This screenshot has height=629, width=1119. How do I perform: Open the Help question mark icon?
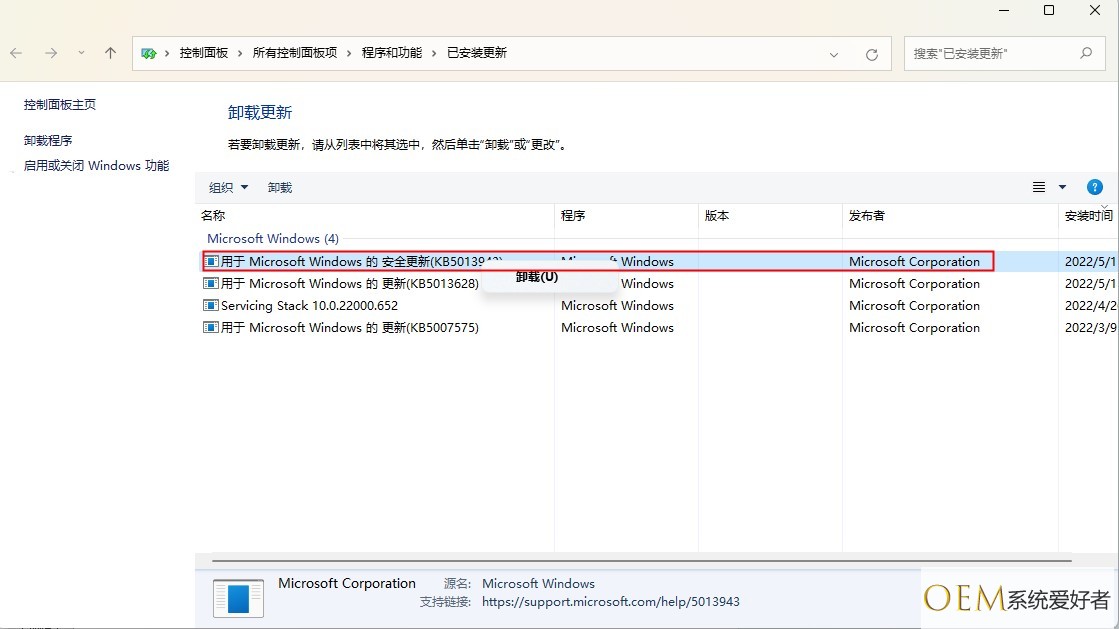pyautogui.click(x=1094, y=187)
